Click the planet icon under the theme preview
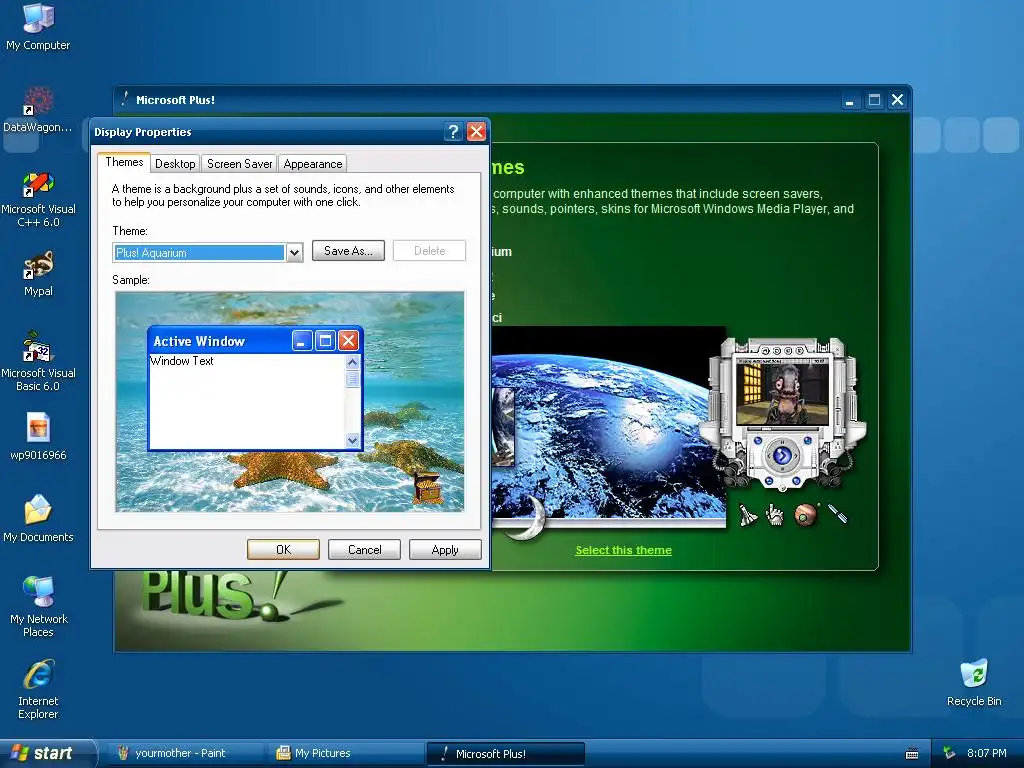1024x768 pixels. tap(806, 515)
